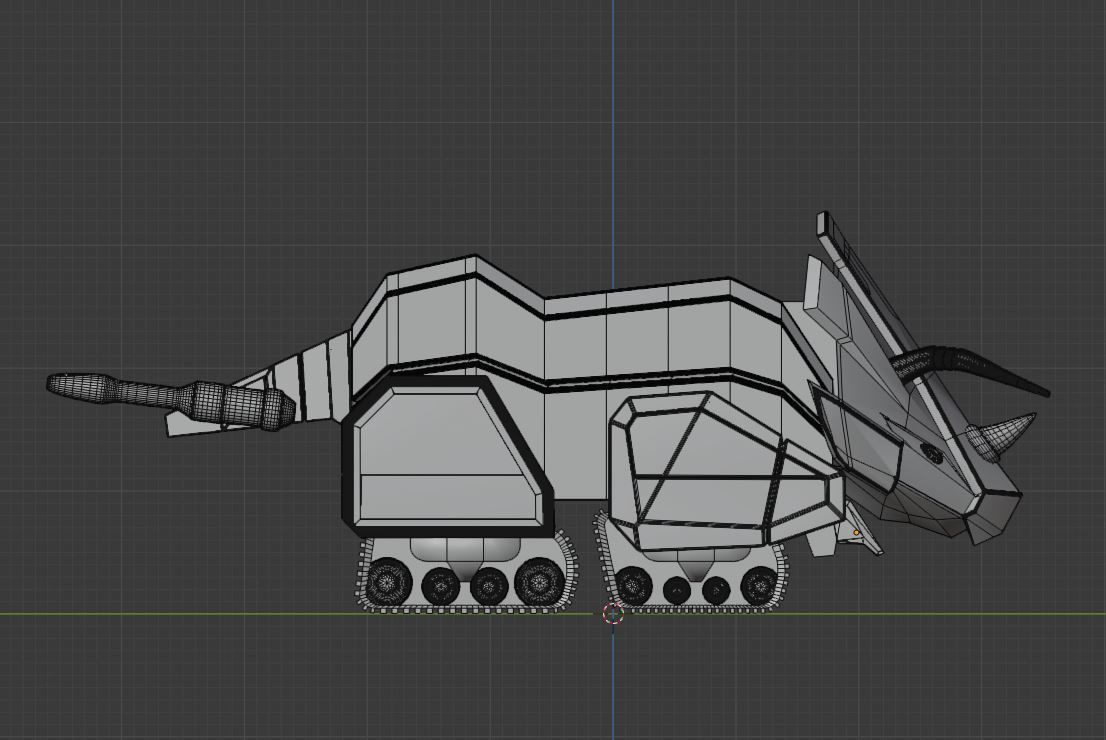The width and height of the screenshot is (1106, 740).
Task: Select the orange origin point under the head
Action: point(856,533)
